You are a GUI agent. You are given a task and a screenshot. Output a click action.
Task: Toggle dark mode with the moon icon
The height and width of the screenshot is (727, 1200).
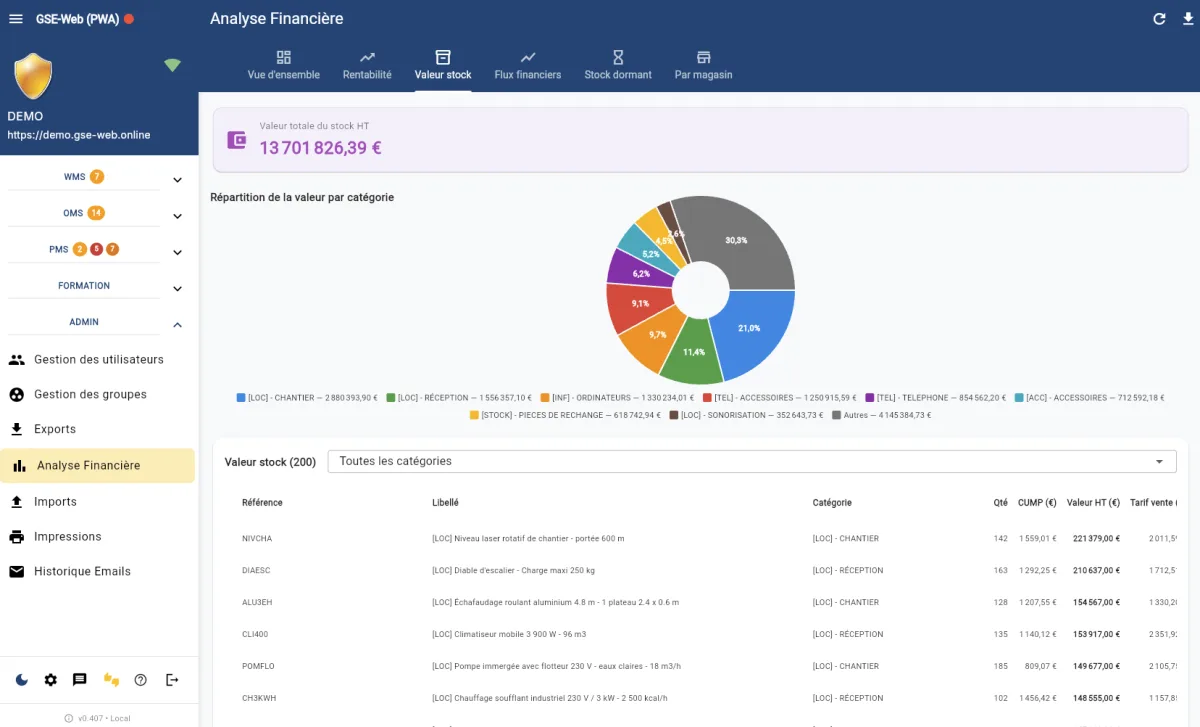point(22,680)
